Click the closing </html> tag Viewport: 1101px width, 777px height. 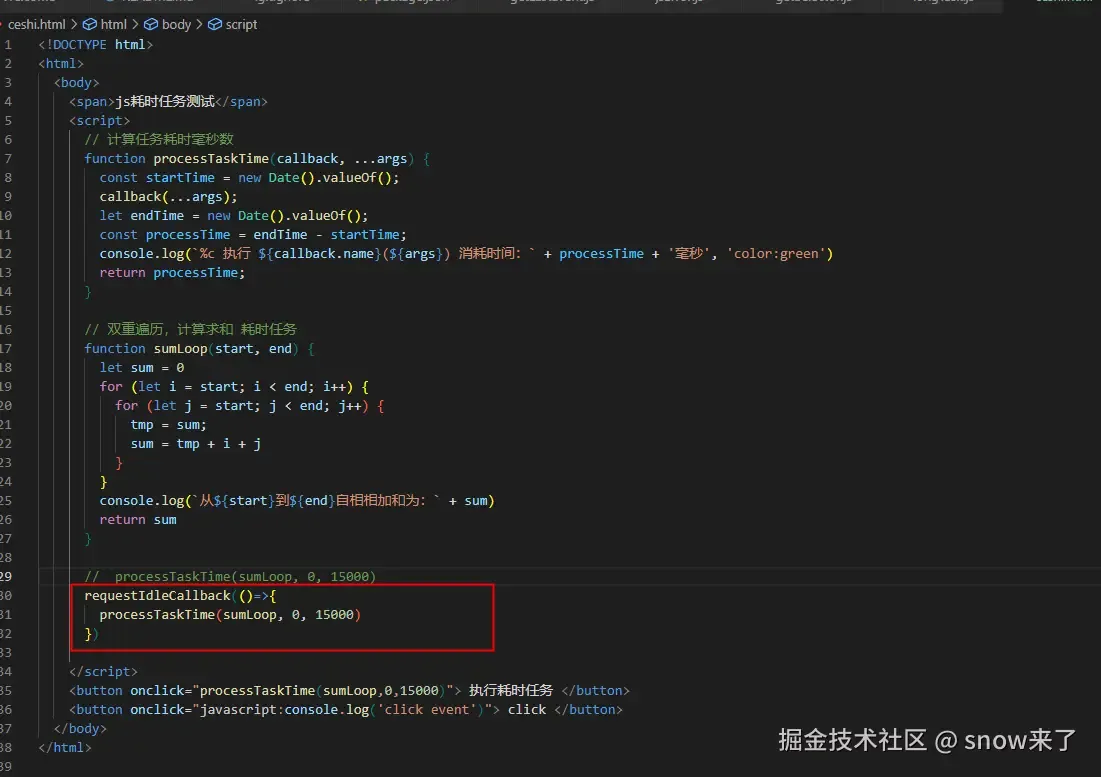(x=65, y=748)
